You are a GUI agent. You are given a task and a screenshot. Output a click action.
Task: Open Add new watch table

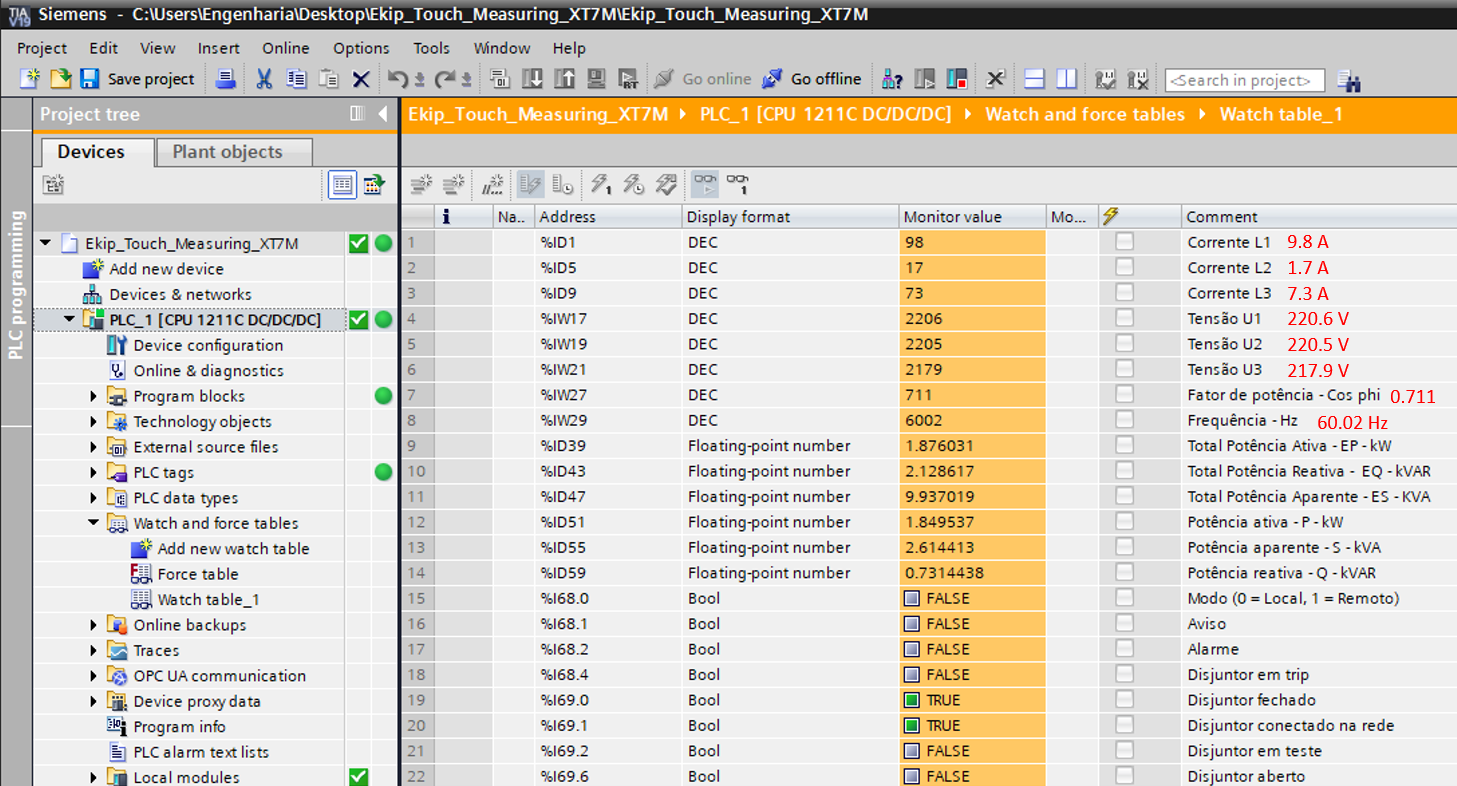click(233, 549)
